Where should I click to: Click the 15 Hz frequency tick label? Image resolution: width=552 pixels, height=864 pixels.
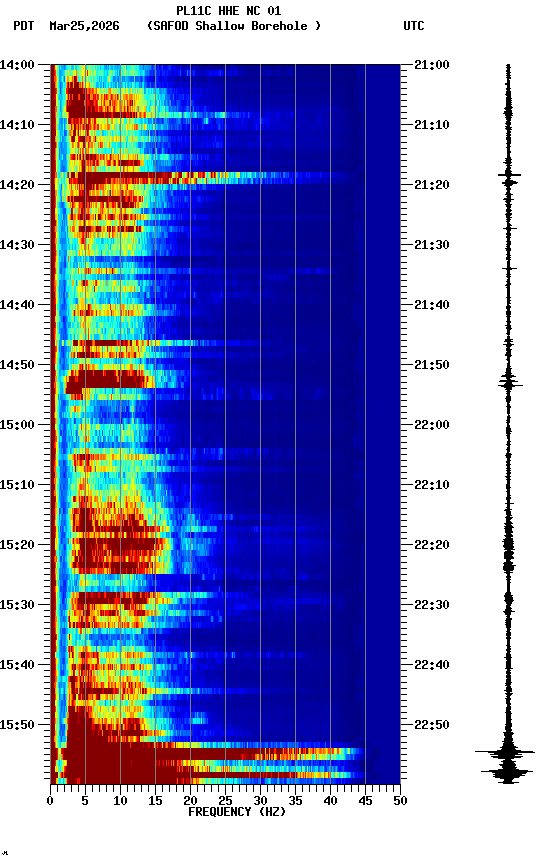(x=155, y=801)
